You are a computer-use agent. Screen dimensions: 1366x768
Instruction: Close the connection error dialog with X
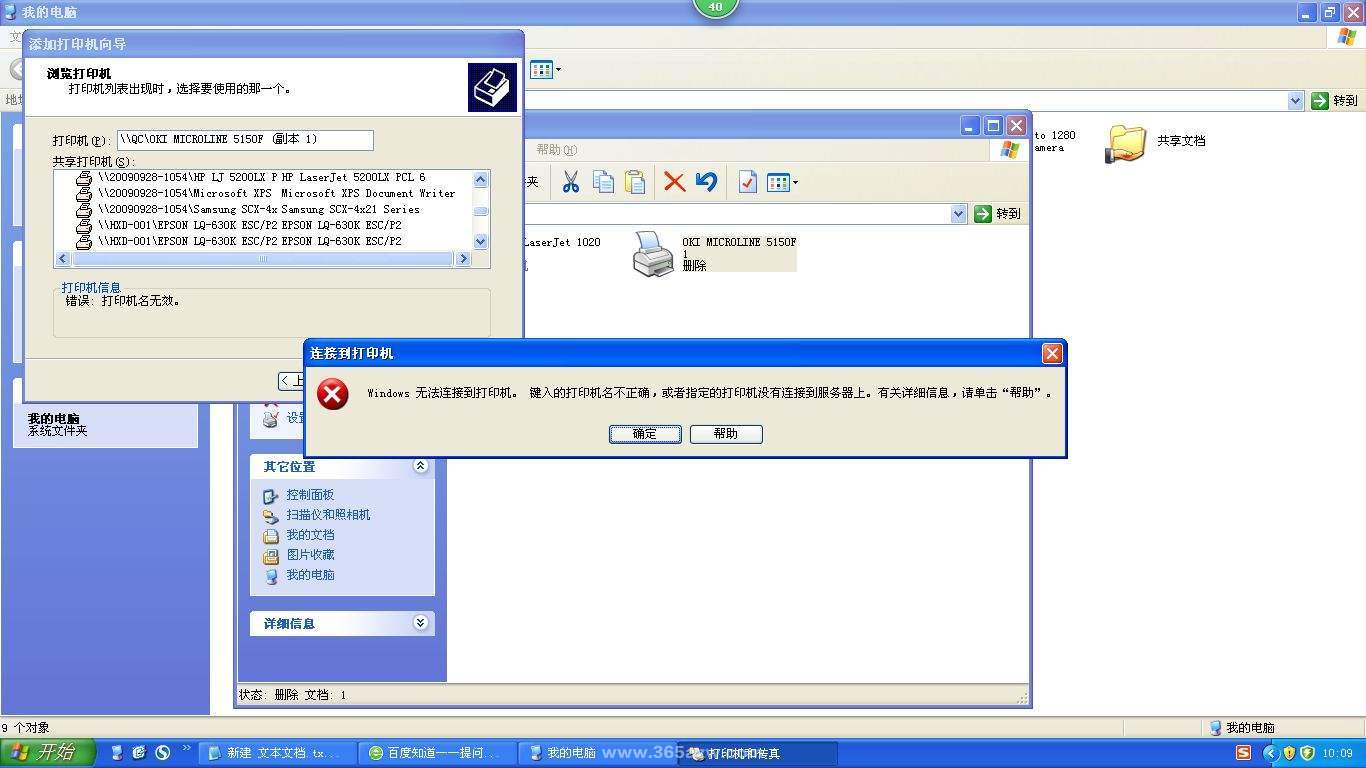(x=1052, y=353)
